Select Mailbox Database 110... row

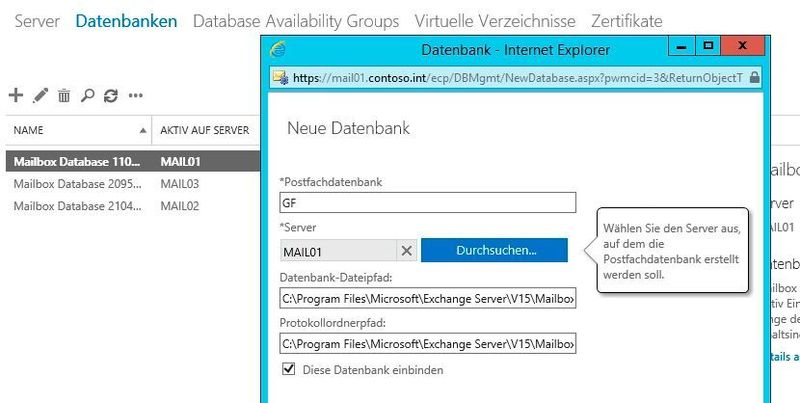(133, 162)
